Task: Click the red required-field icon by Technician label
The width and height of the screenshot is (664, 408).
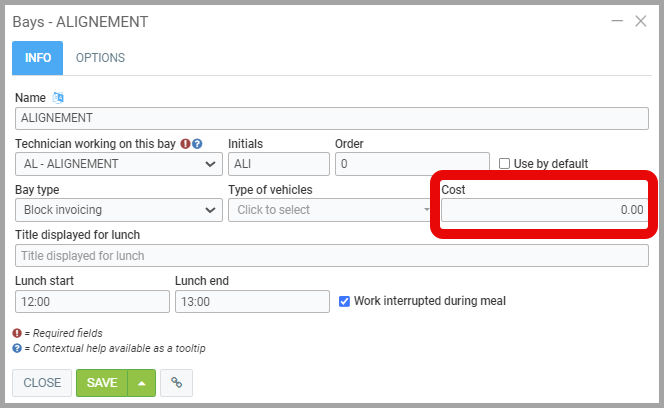Action: pyautogui.click(x=186, y=143)
